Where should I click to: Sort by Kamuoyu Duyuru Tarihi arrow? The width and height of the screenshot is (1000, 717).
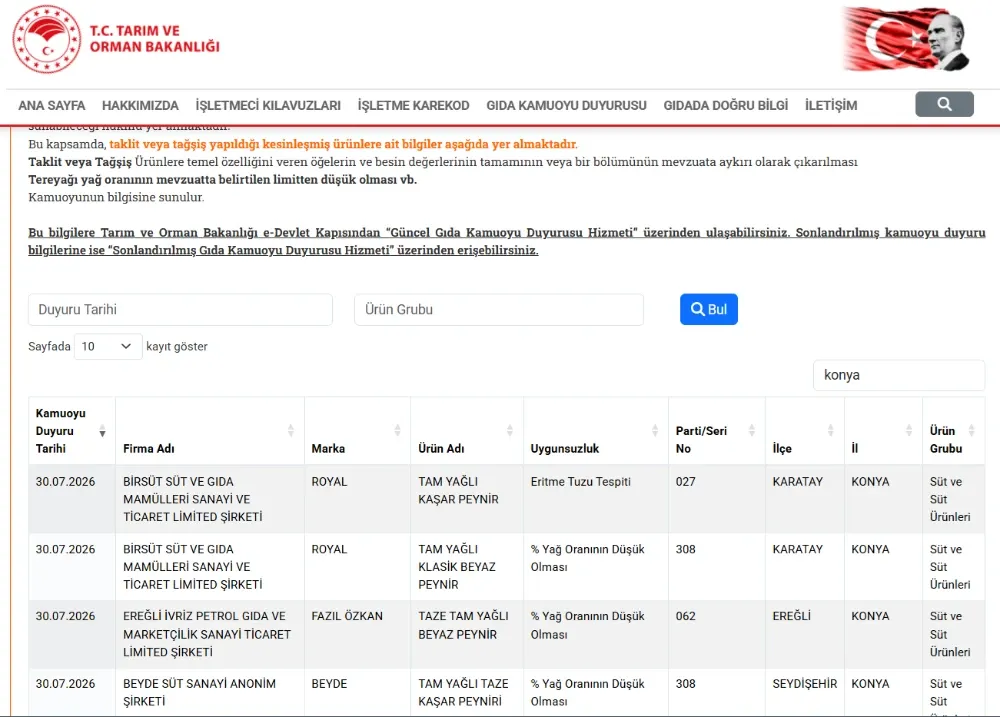point(102,432)
